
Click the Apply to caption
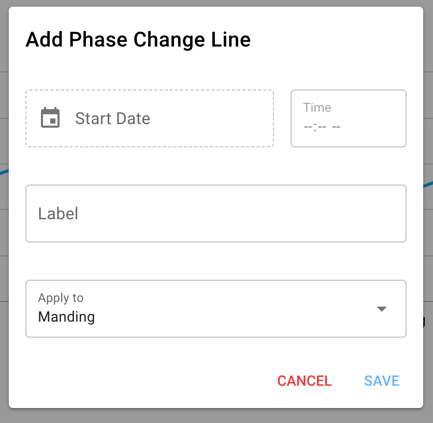point(61,298)
